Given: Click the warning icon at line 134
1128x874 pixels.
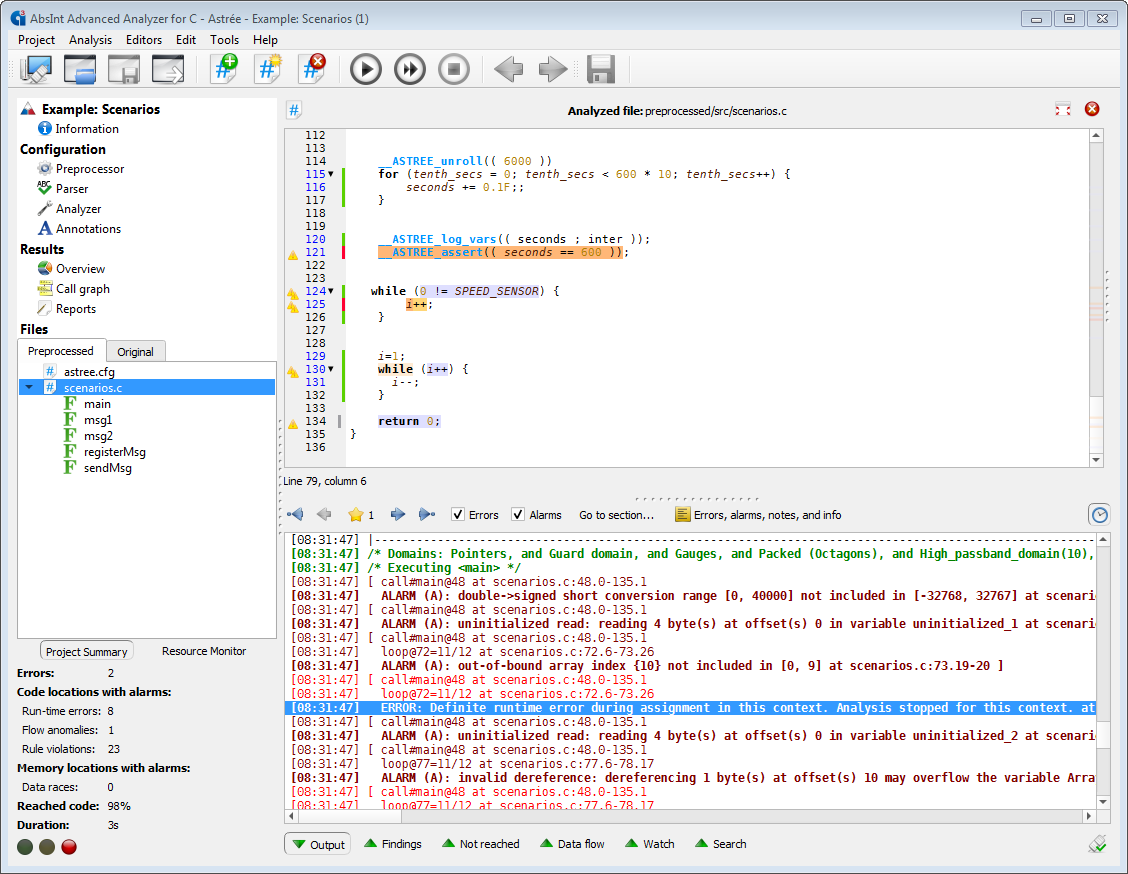Looking at the screenshot, I should (293, 424).
